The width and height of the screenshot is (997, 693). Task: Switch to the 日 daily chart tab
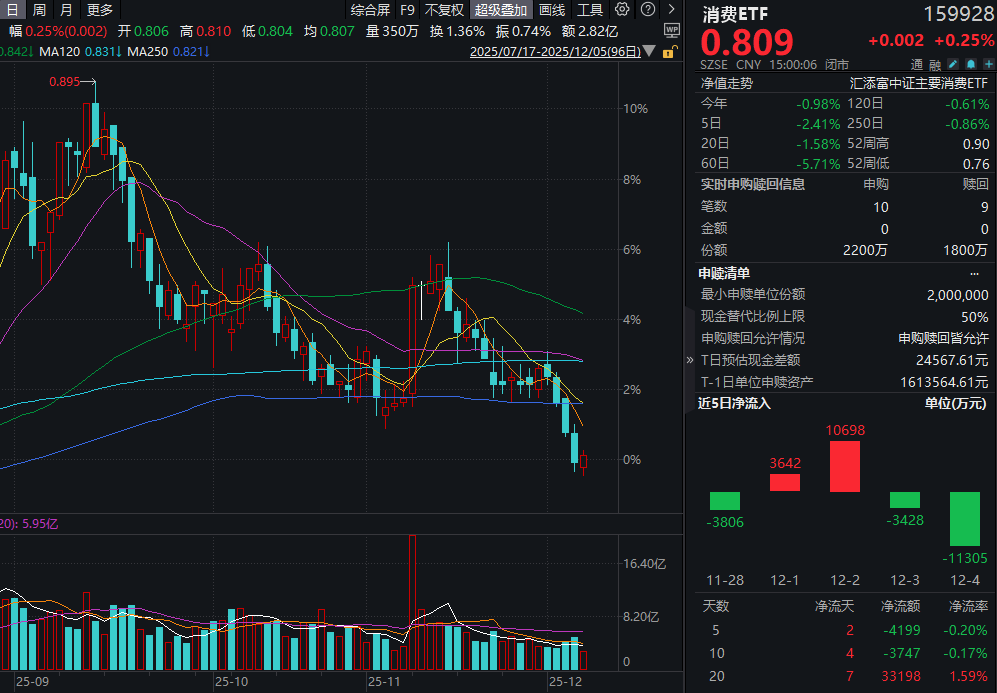(x=11, y=9)
